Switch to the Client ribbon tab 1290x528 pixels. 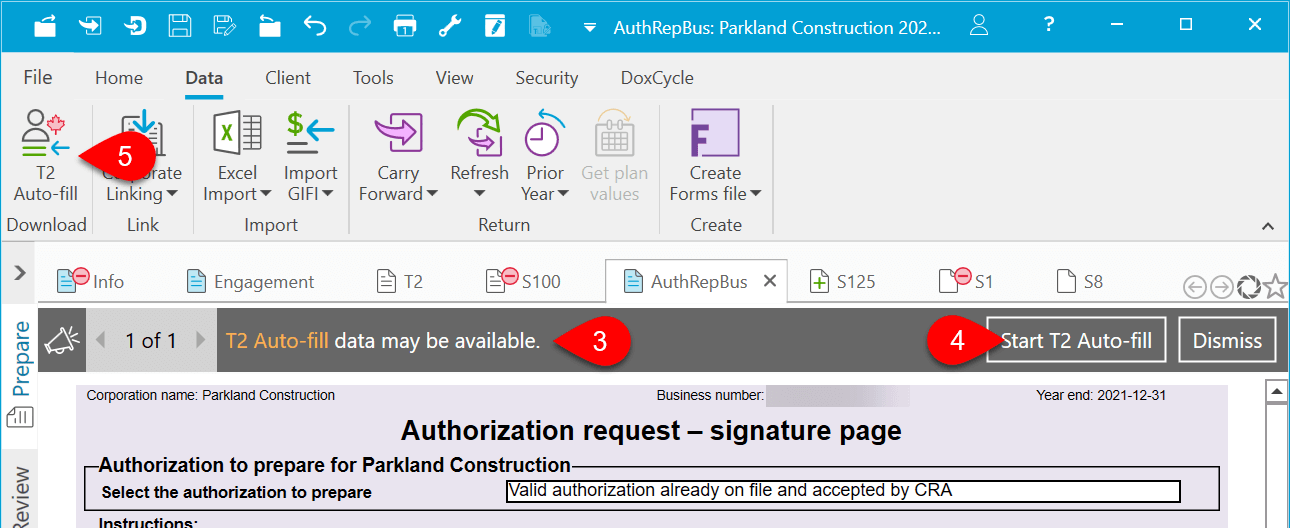pos(288,78)
